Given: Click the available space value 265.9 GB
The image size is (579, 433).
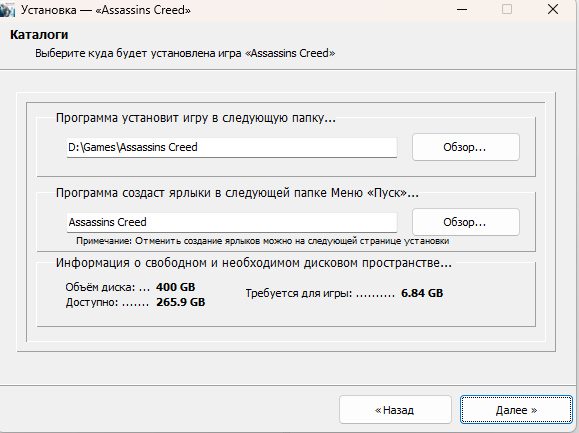Looking at the screenshot, I should [x=180, y=302].
